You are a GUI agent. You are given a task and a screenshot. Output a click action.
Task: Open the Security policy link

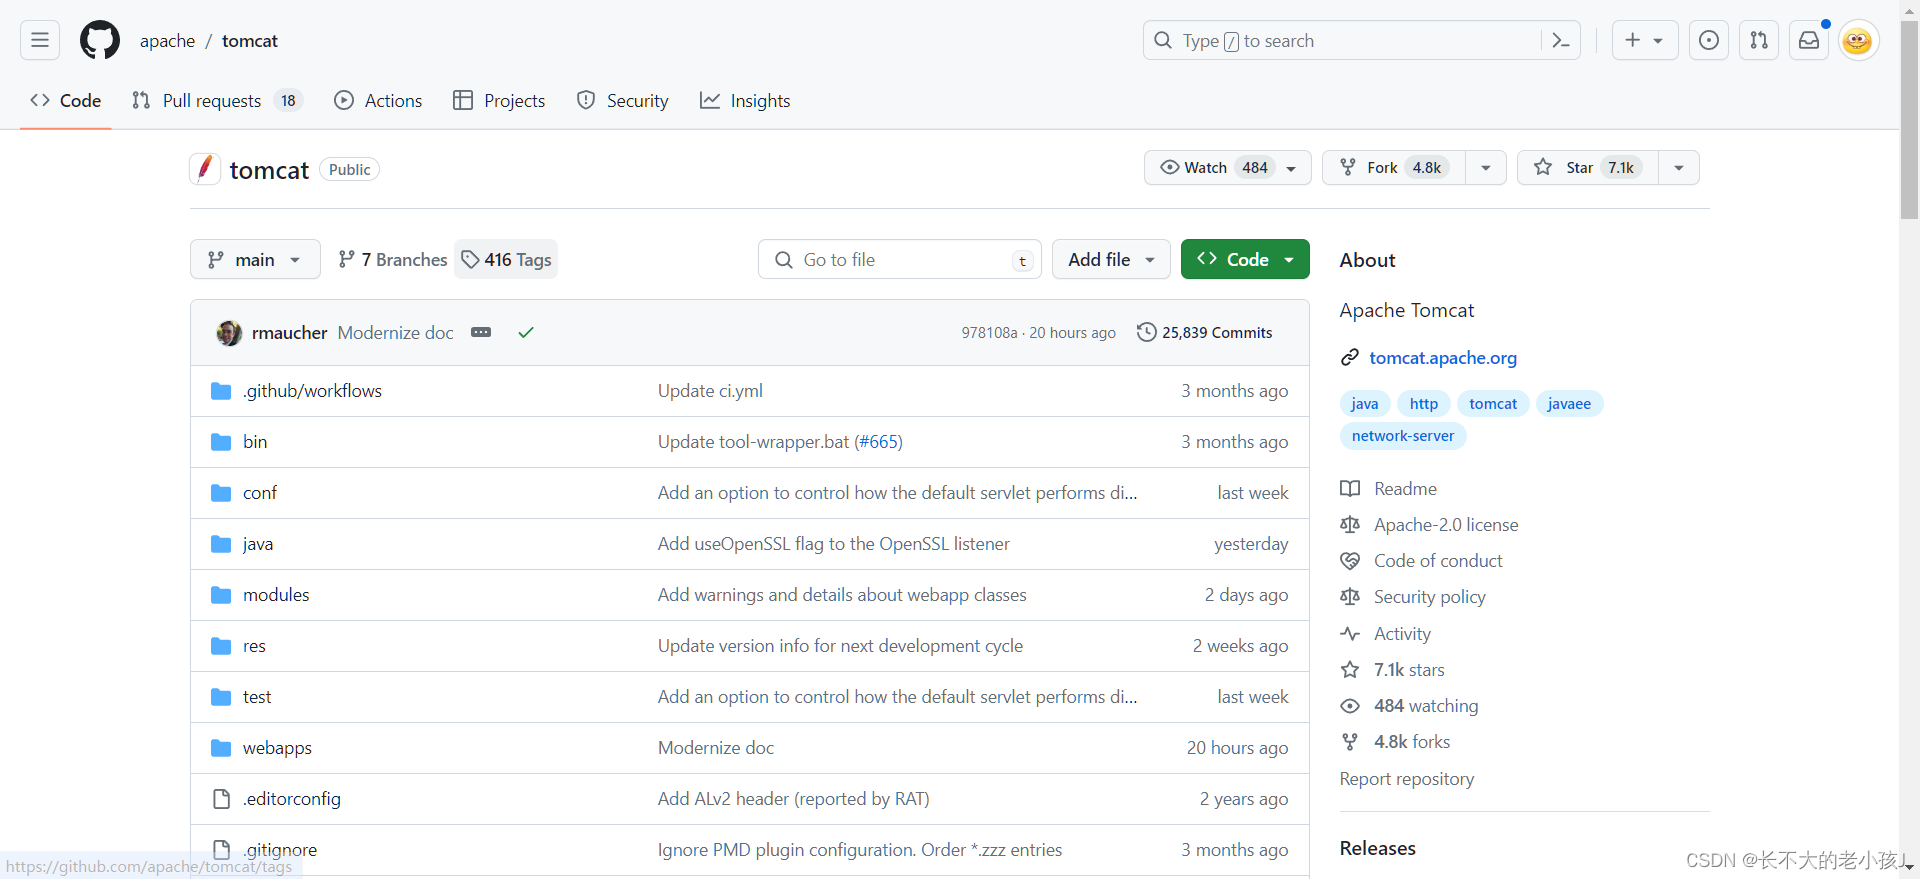pyautogui.click(x=1430, y=597)
